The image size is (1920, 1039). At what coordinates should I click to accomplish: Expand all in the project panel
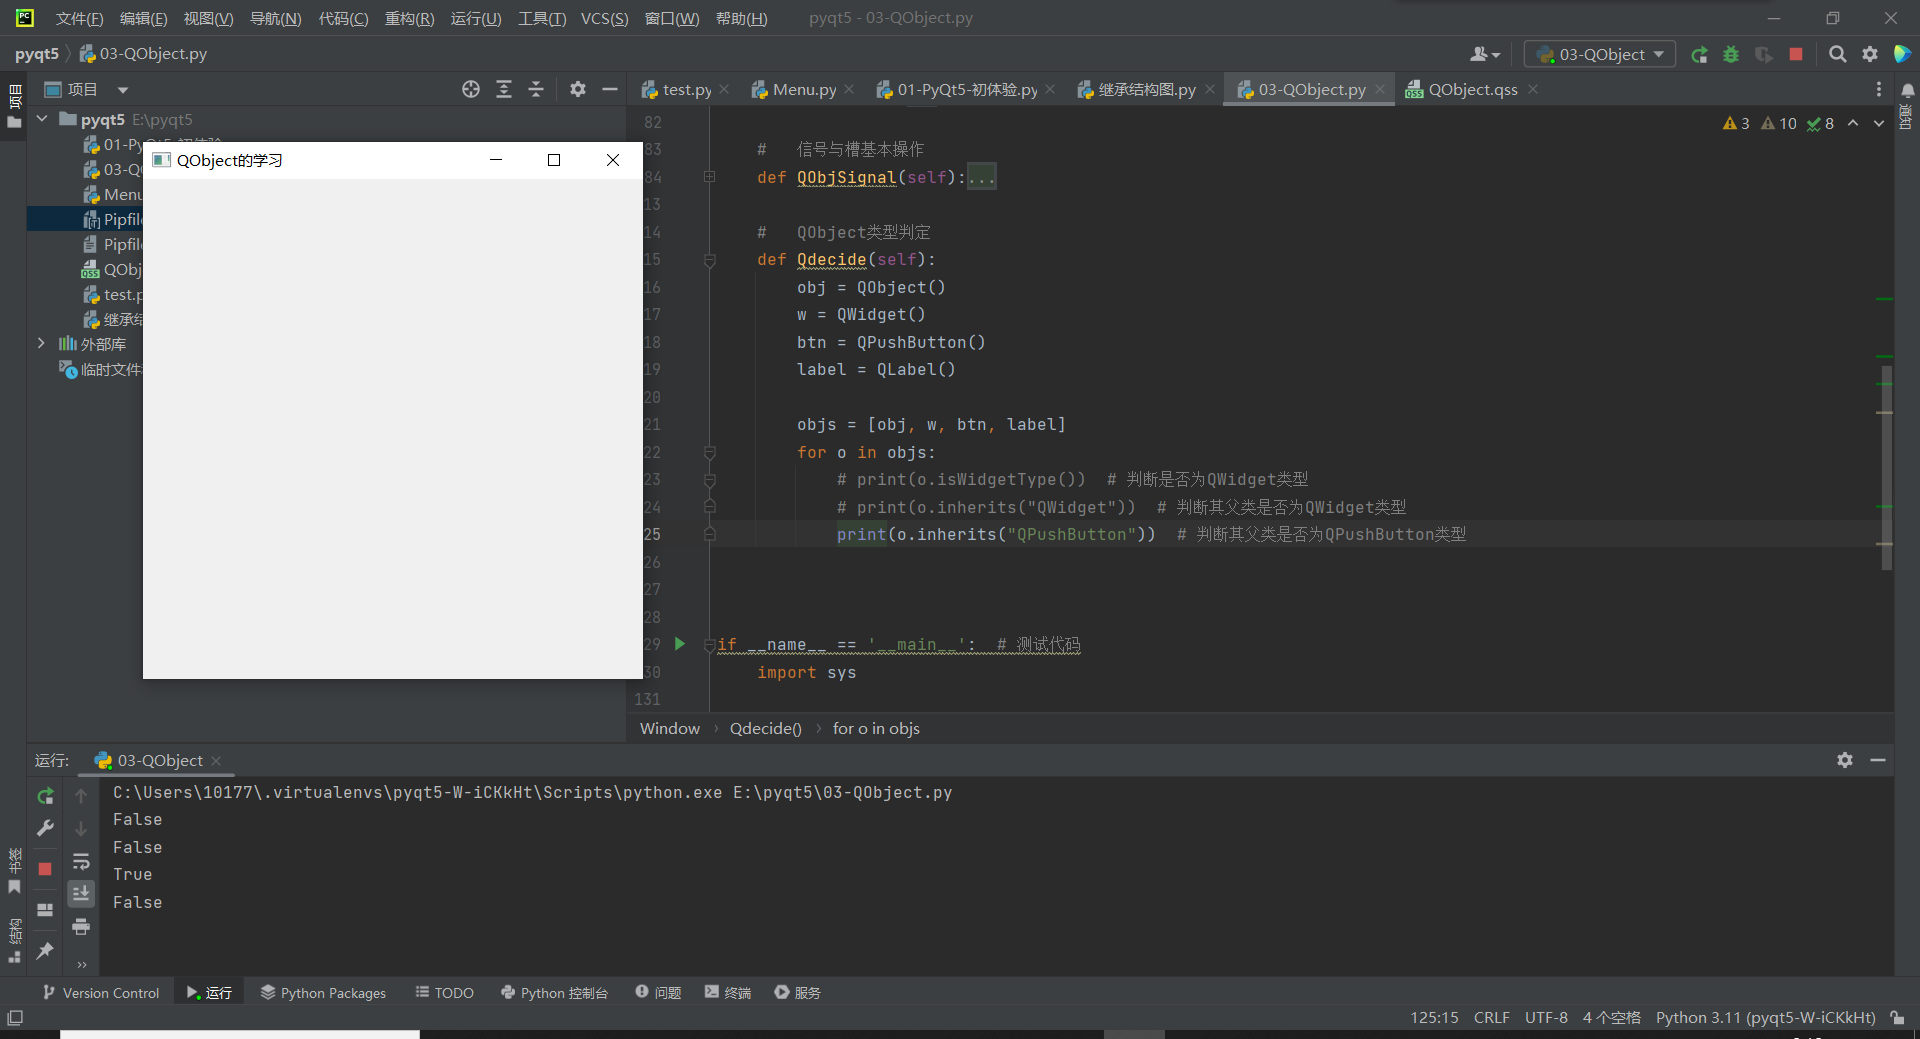(x=504, y=89)
